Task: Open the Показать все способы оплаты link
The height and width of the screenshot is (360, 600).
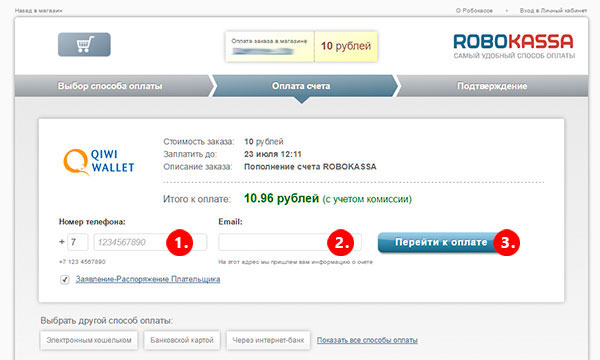Action: tap(367, 340)
